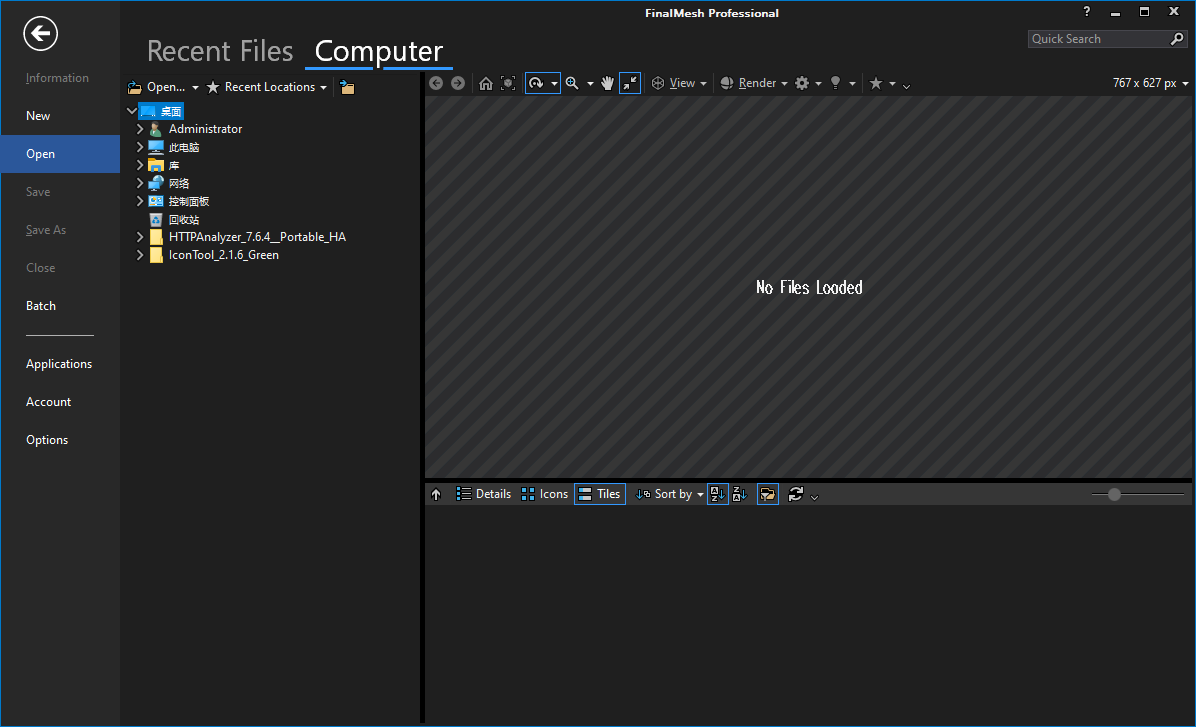Open Options in the side menu
1196x727 pixels.
click(47, 440)
